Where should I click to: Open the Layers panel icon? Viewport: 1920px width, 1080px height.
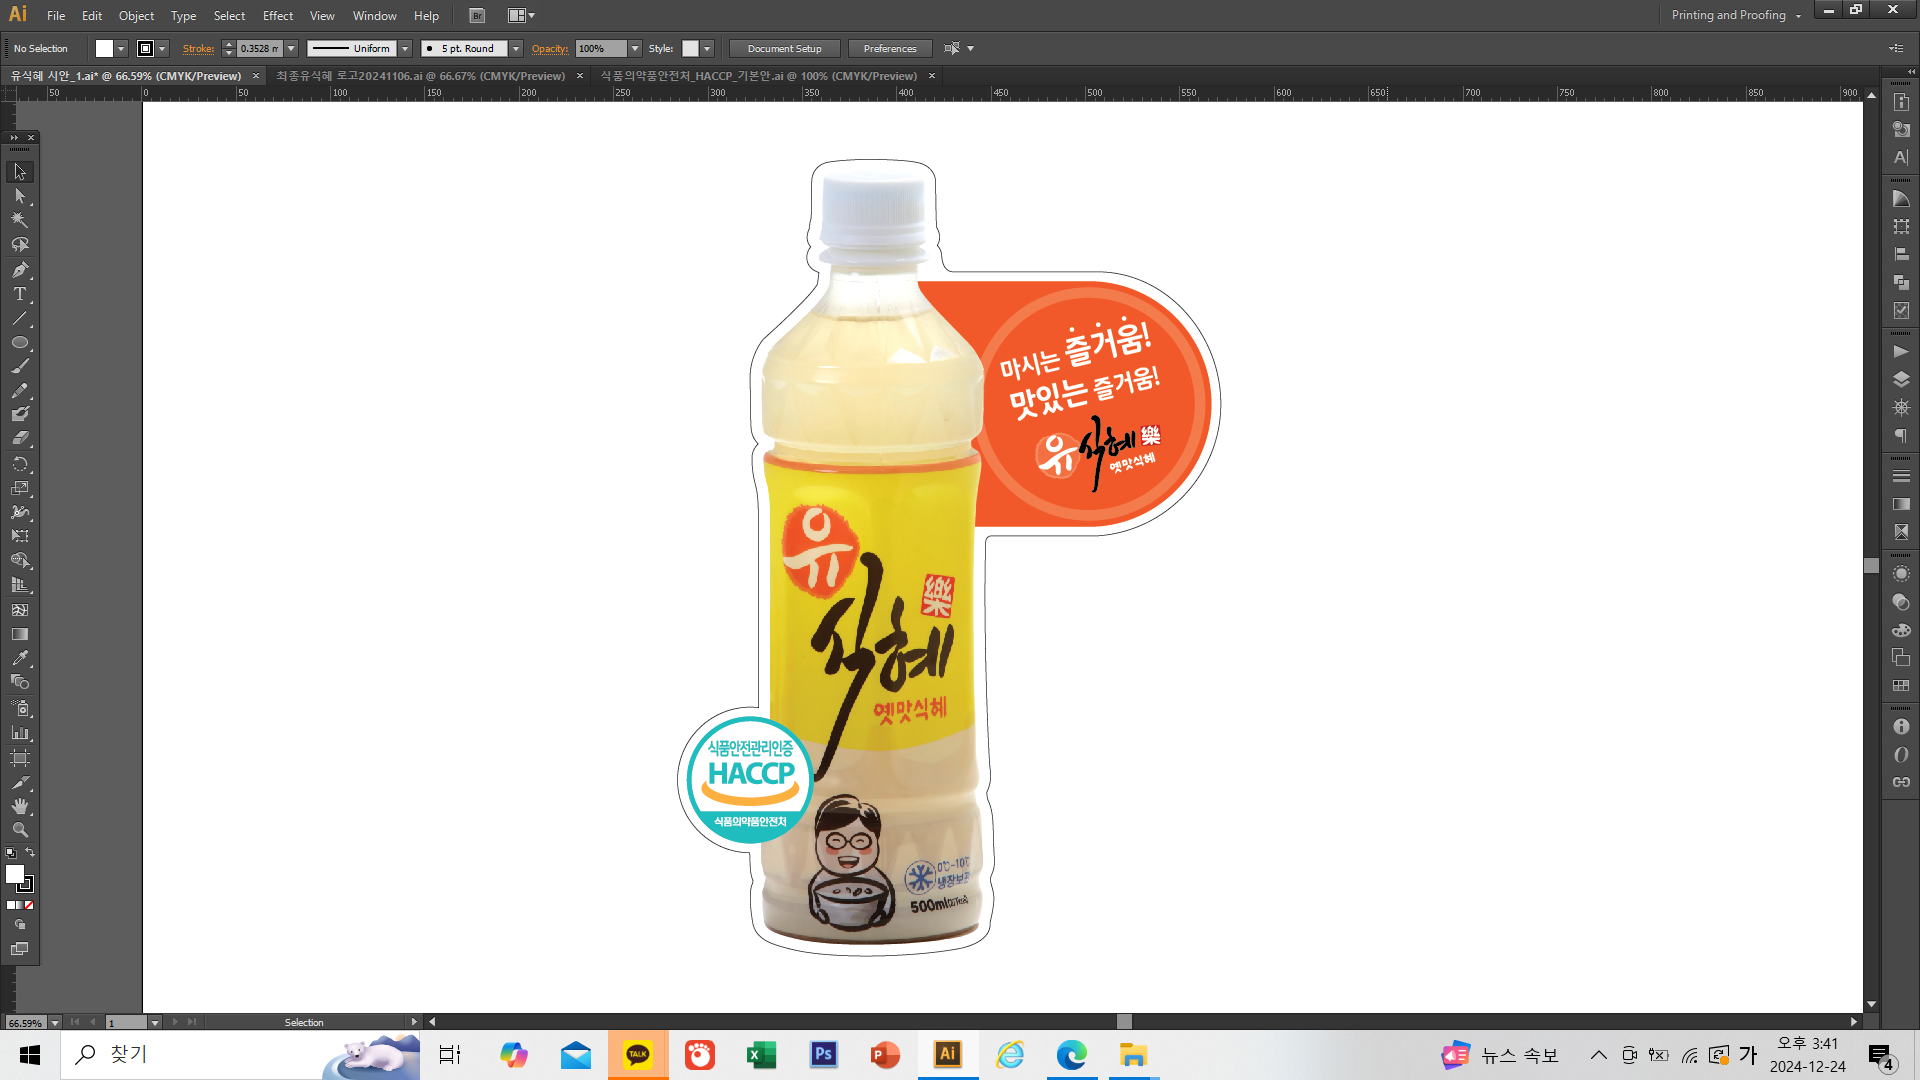click(x=1901, y=380)
